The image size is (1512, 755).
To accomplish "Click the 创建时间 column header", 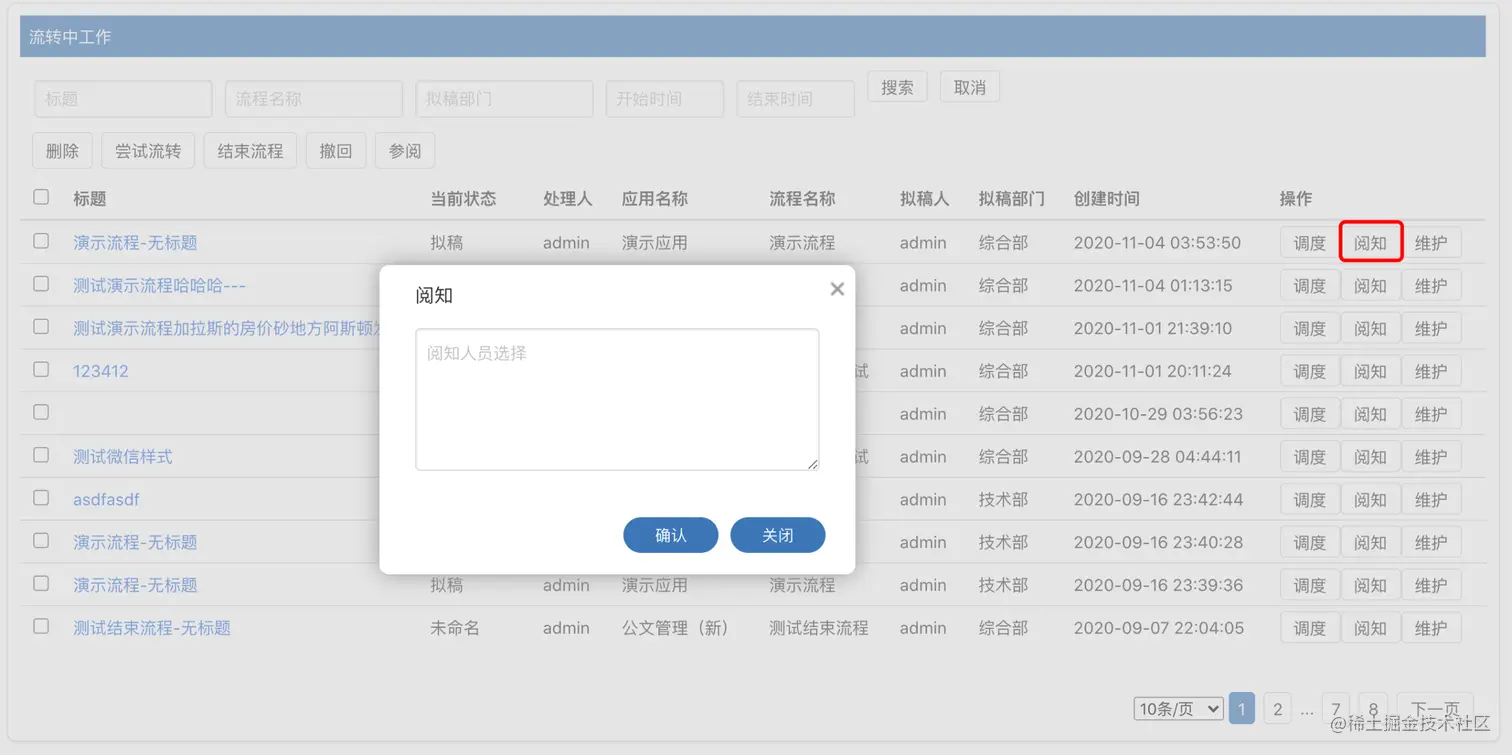I will tap(1106, 199).
